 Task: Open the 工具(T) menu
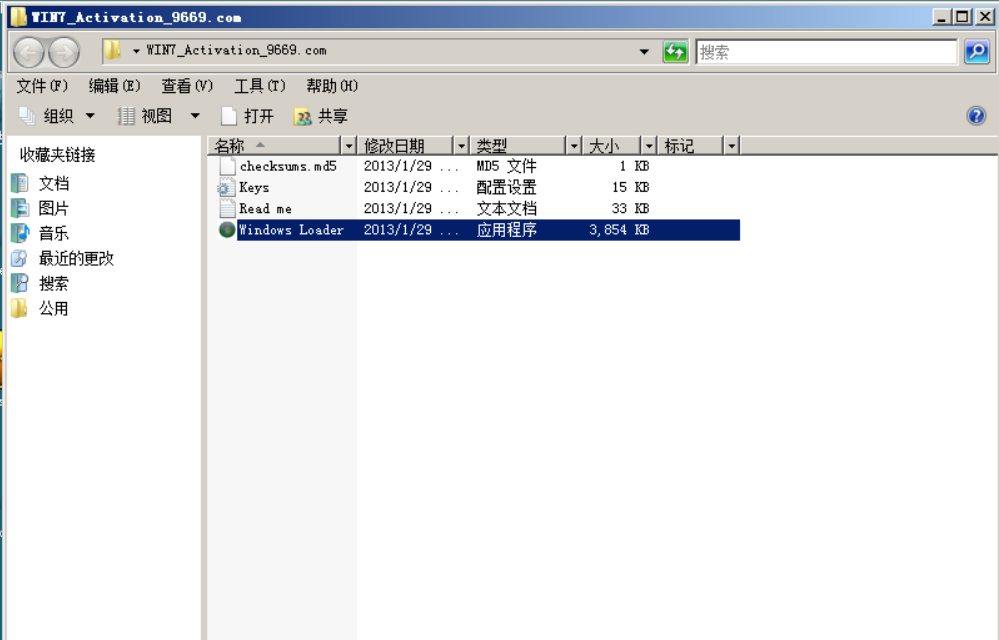(260, 85)
